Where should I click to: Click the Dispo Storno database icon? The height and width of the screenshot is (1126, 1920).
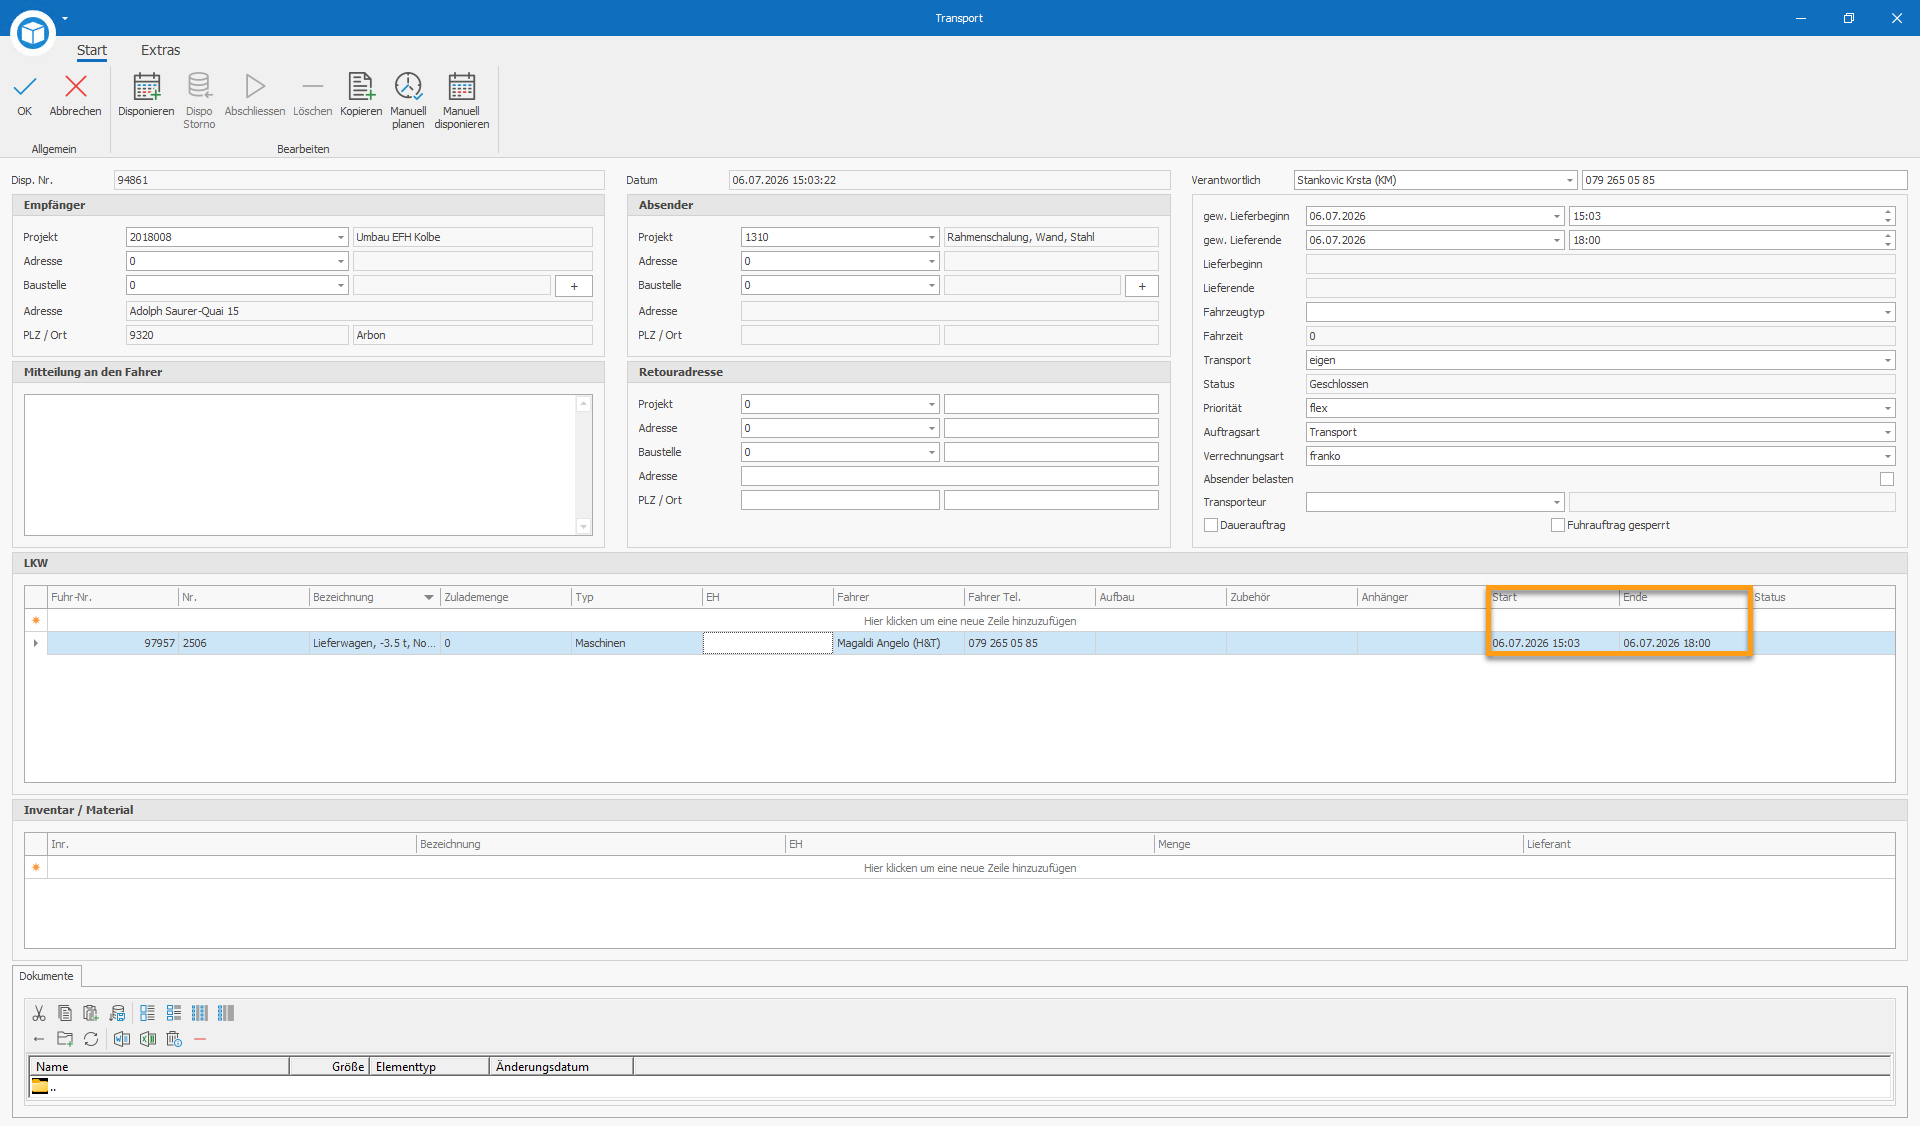tap(199, 86)
